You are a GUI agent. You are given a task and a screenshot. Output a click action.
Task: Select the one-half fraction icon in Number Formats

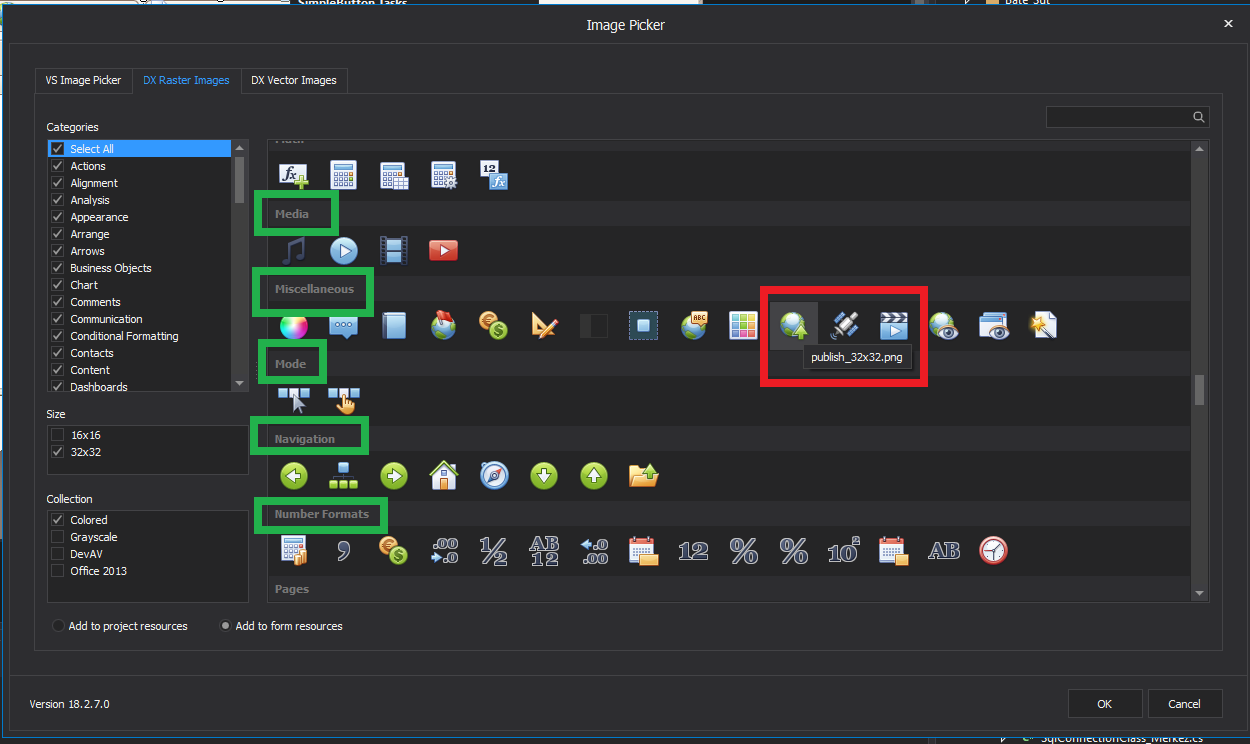coord(493,550)
